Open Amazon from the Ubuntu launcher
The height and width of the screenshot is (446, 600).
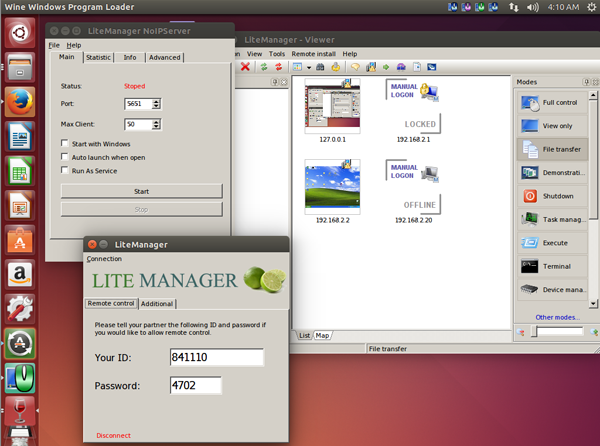click(20, 274)
